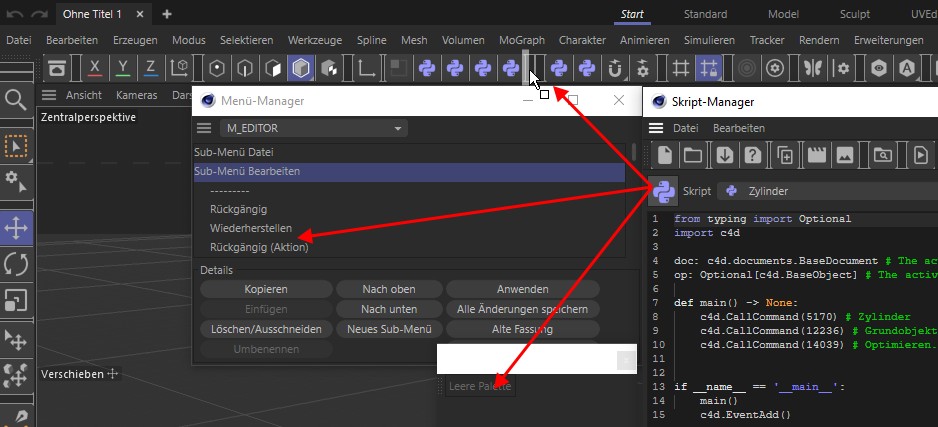Click the help question-mark icon
Viewport: 938px width, 427px height.
pyautogui.click(x=755, y=155)
